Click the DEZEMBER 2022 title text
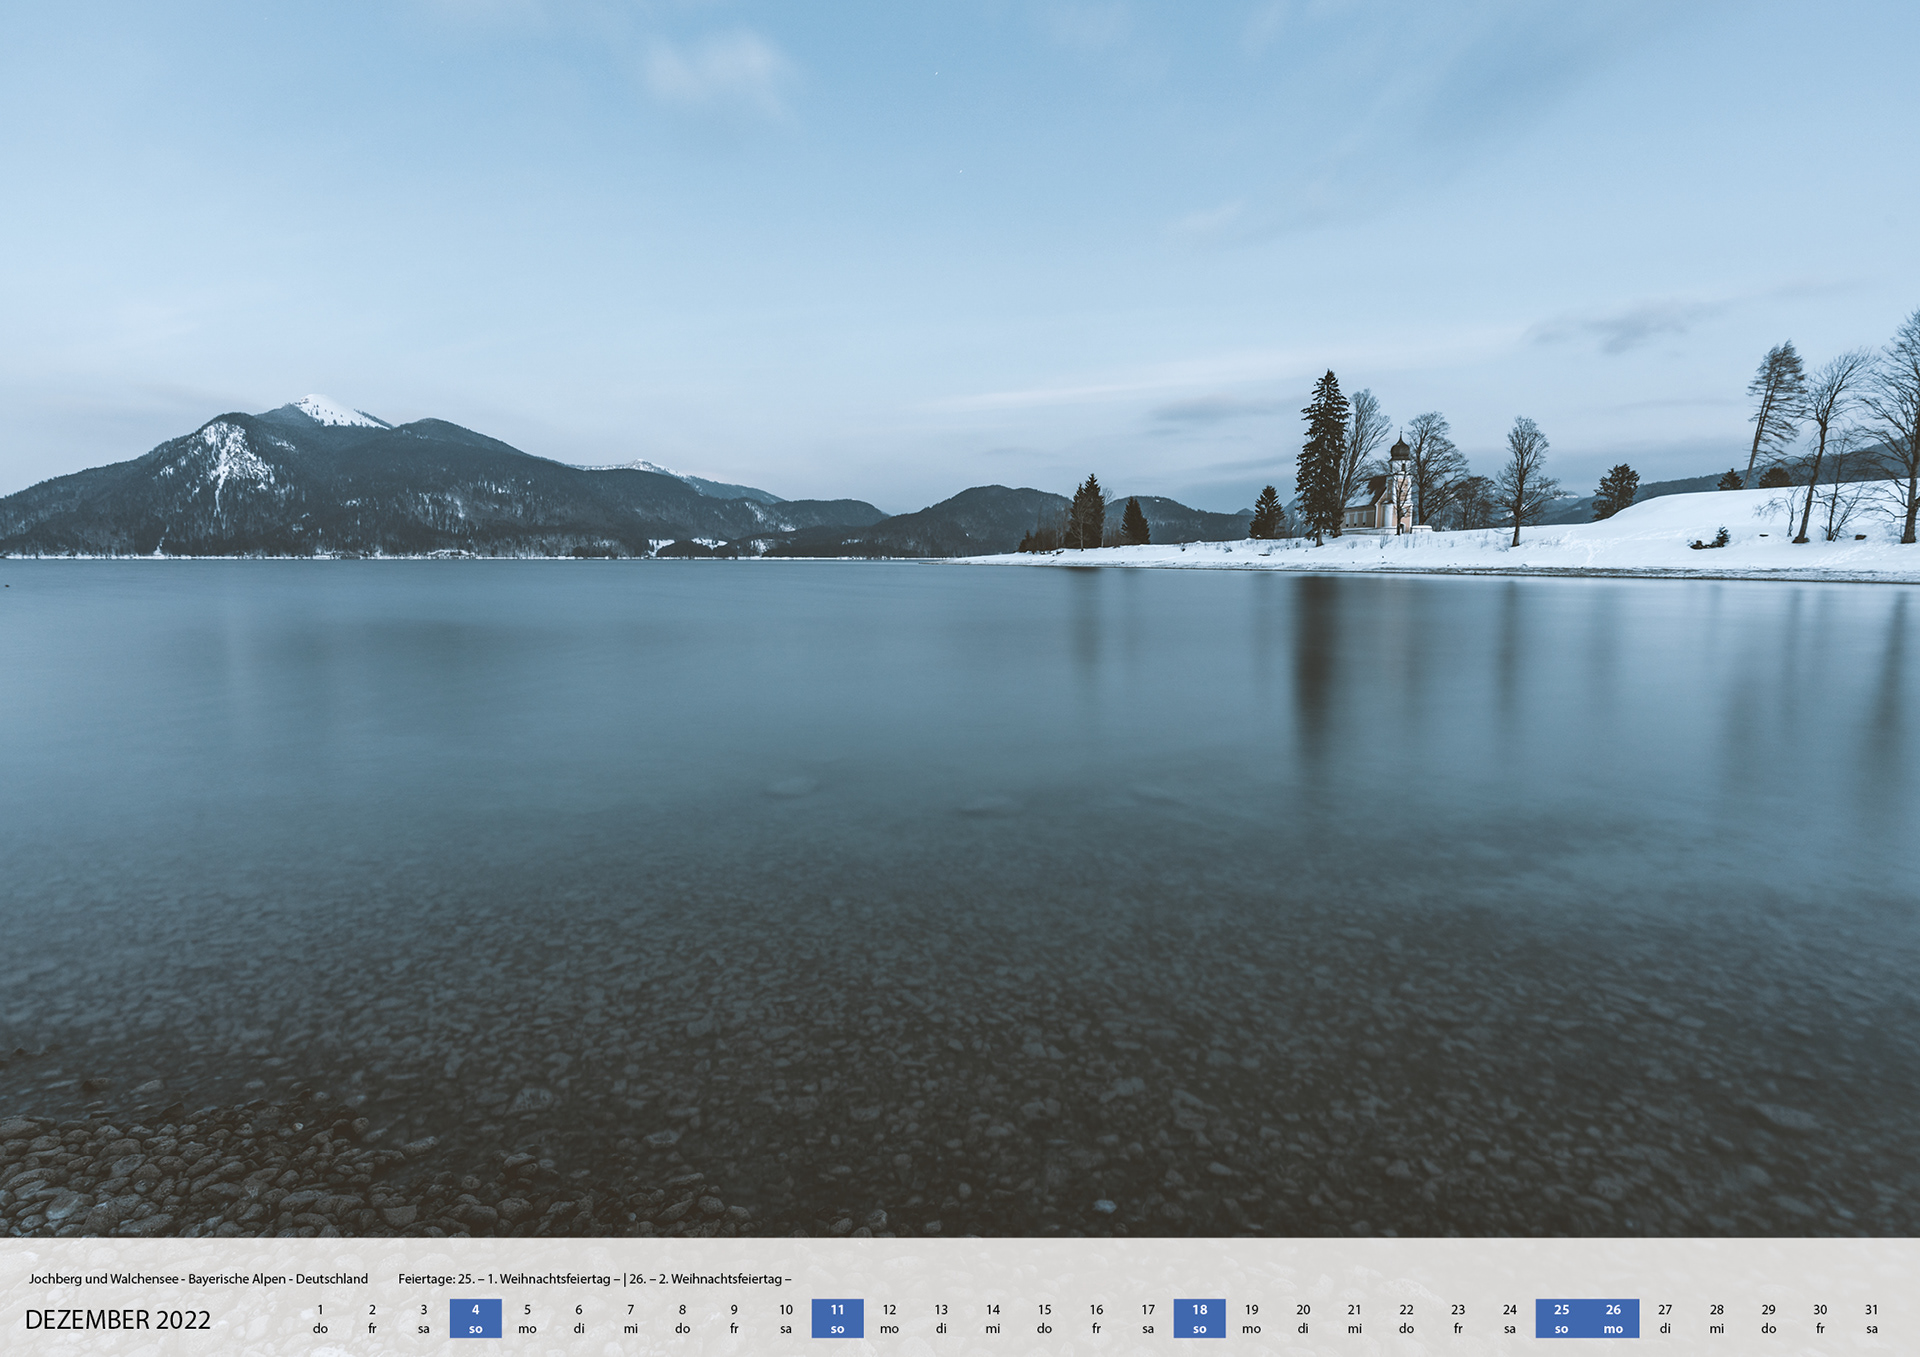 coord(118,1320)
